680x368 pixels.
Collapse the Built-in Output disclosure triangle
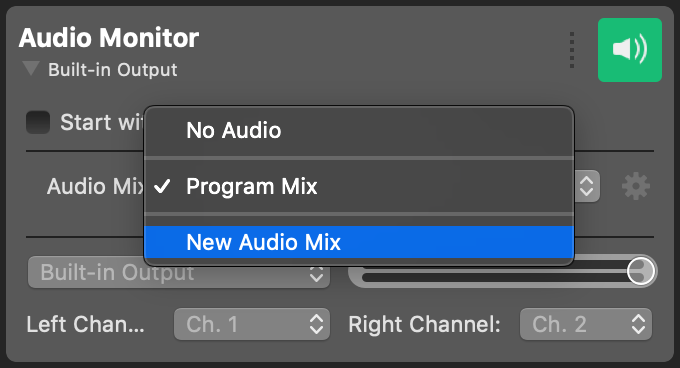pos(31,68)
